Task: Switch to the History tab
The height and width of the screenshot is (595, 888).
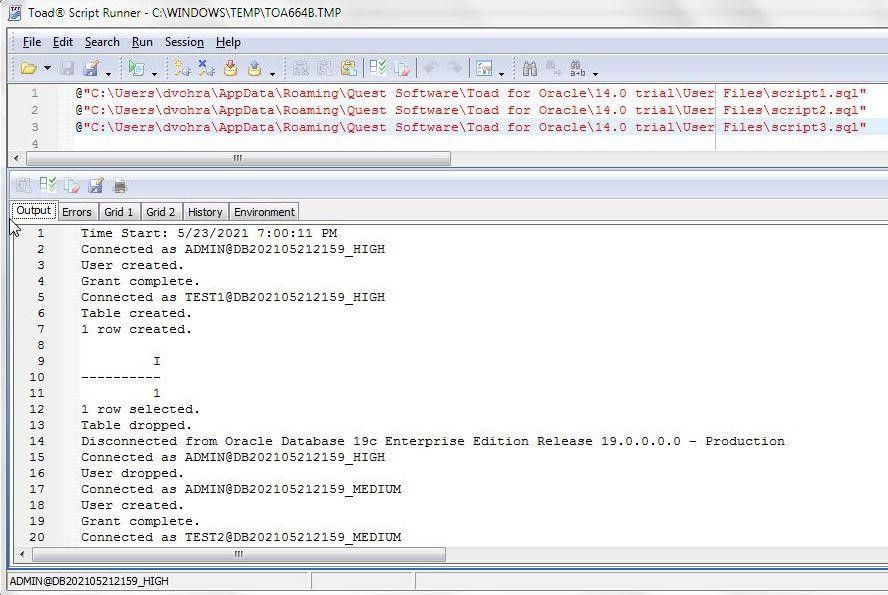Action: 205,212
